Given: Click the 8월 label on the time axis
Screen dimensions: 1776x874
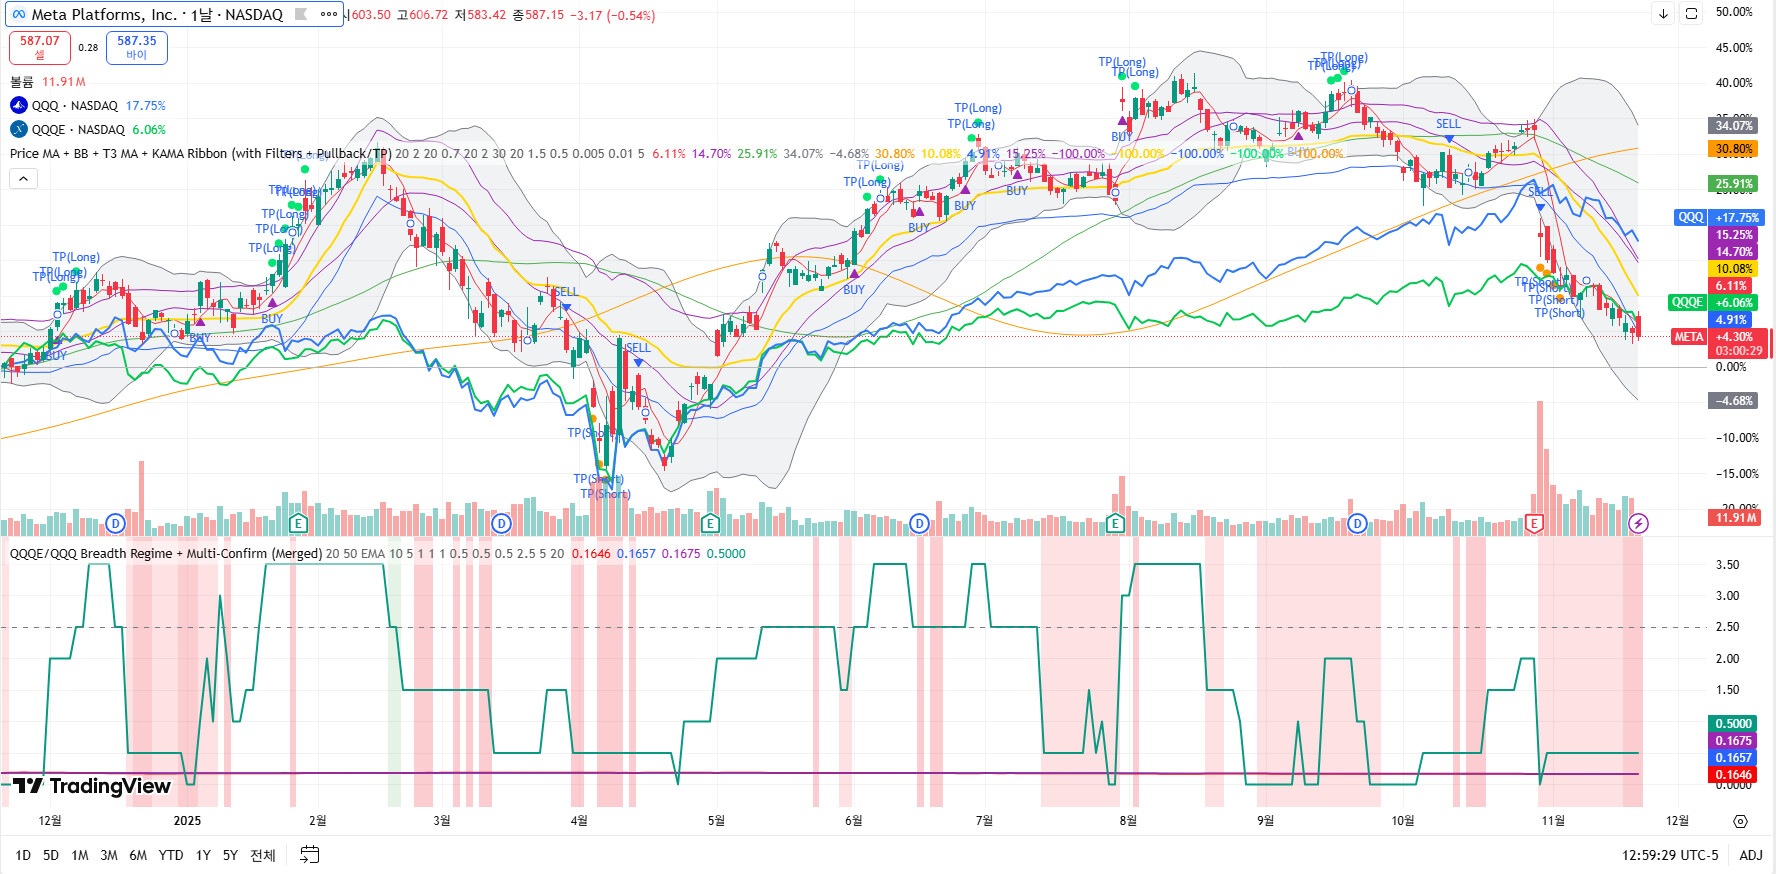Looking at the screenshot, I should [1128, 821].
